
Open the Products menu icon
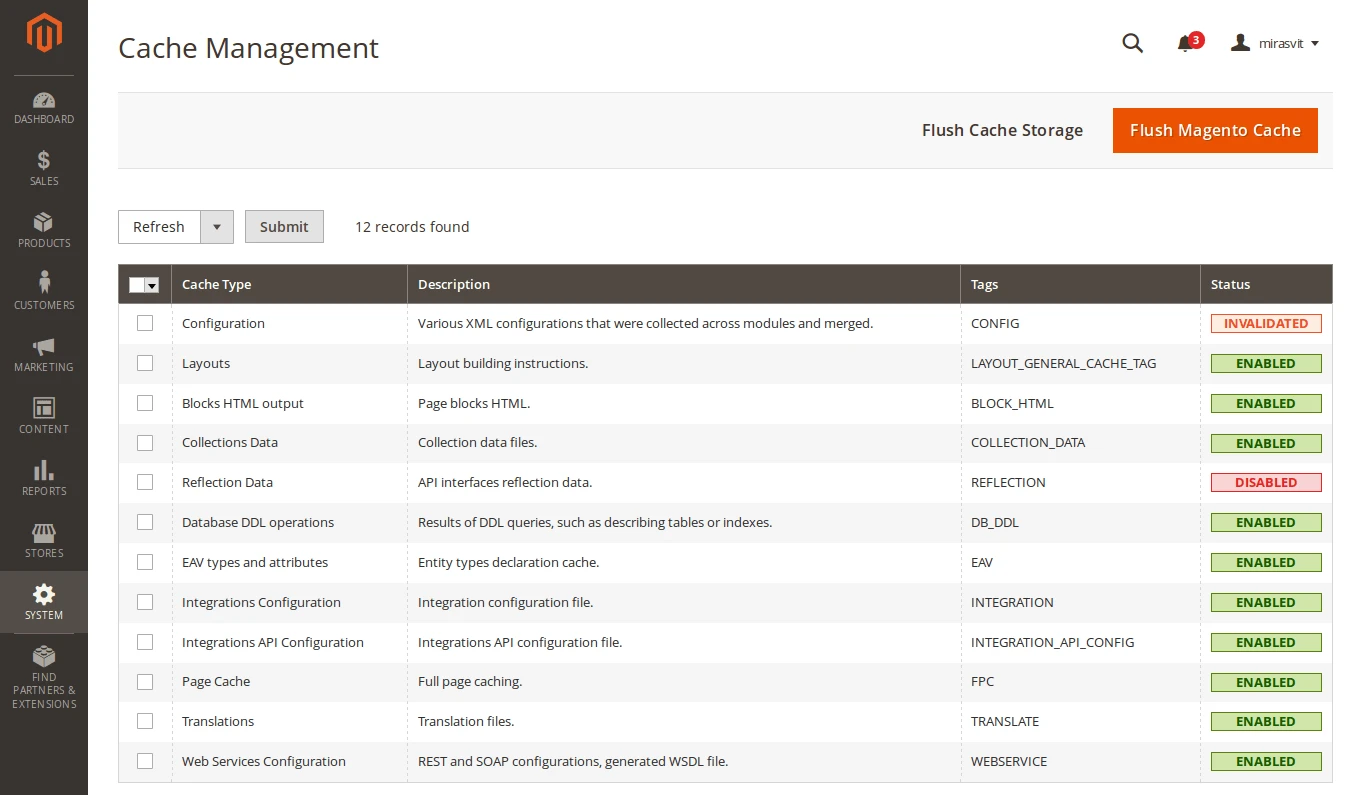coord(43,229)
